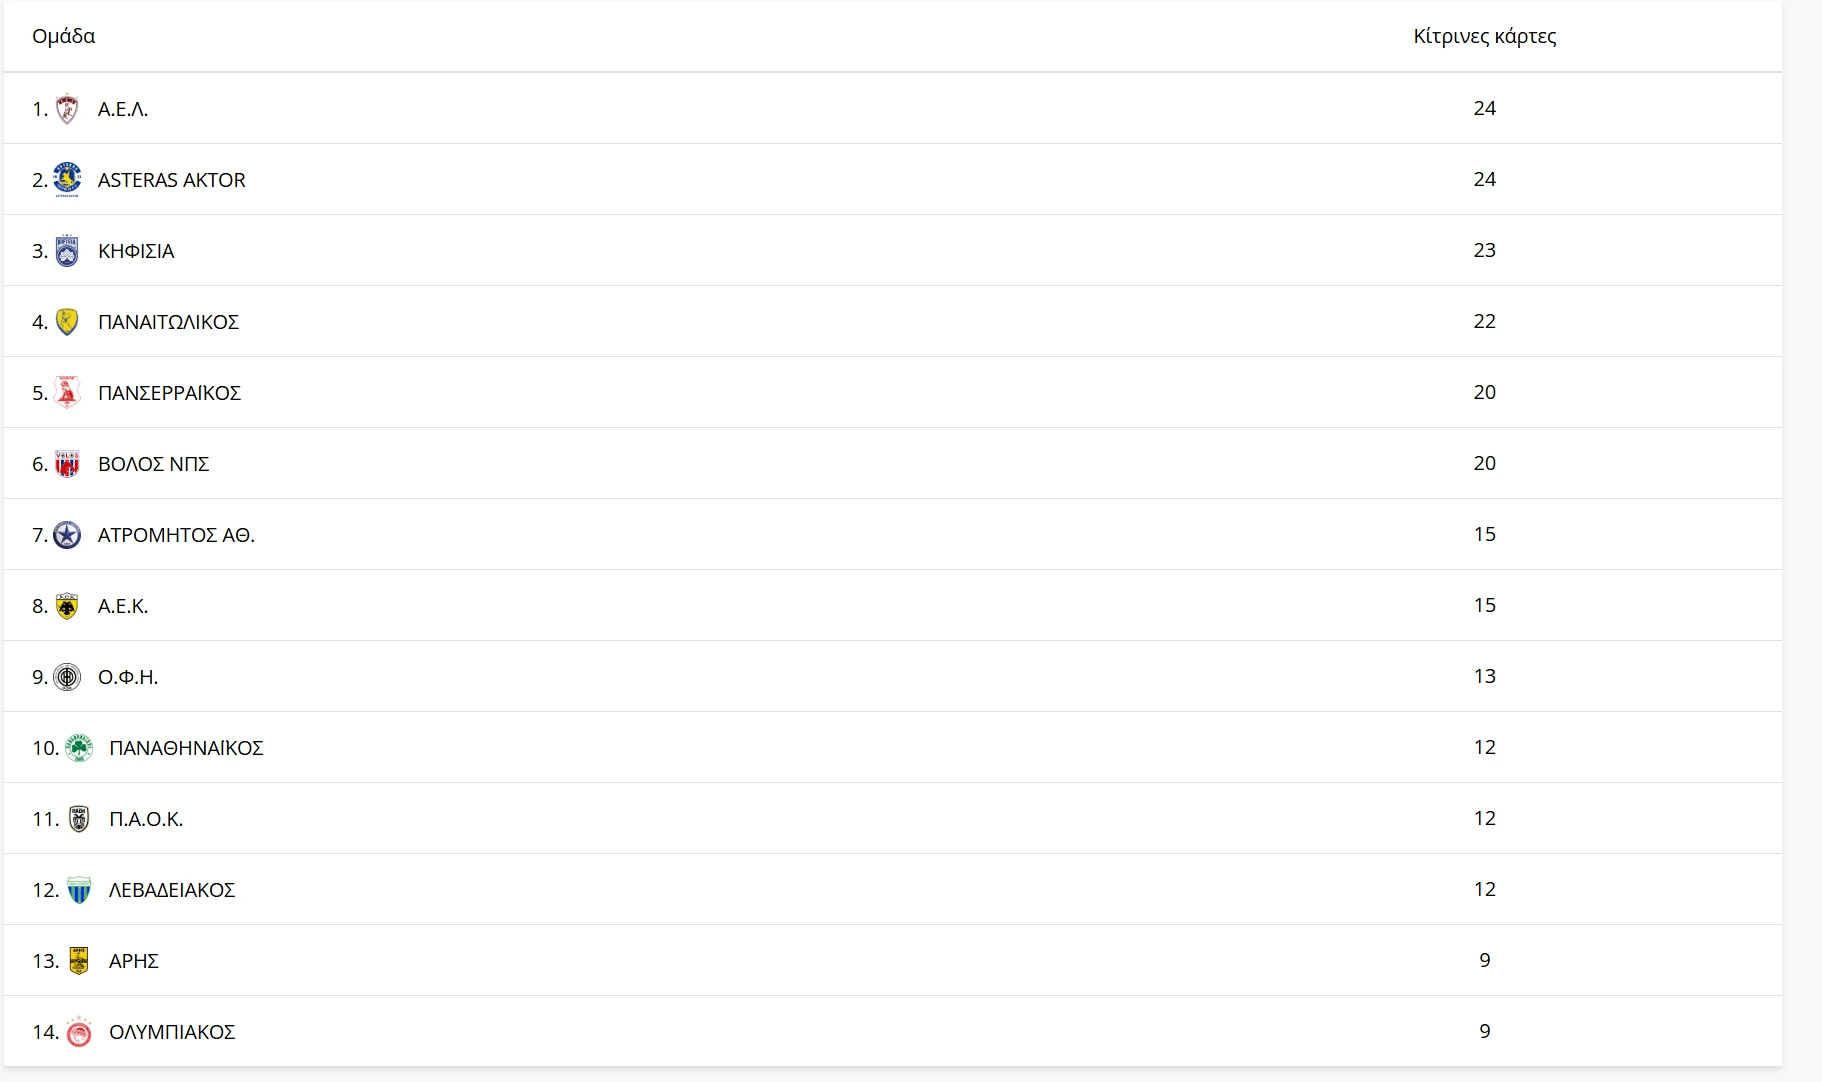Open the ΑΡΗΣ team name link
Image resolution: width=1822 pixels, height=1082 pixels.
click(134, 961)
